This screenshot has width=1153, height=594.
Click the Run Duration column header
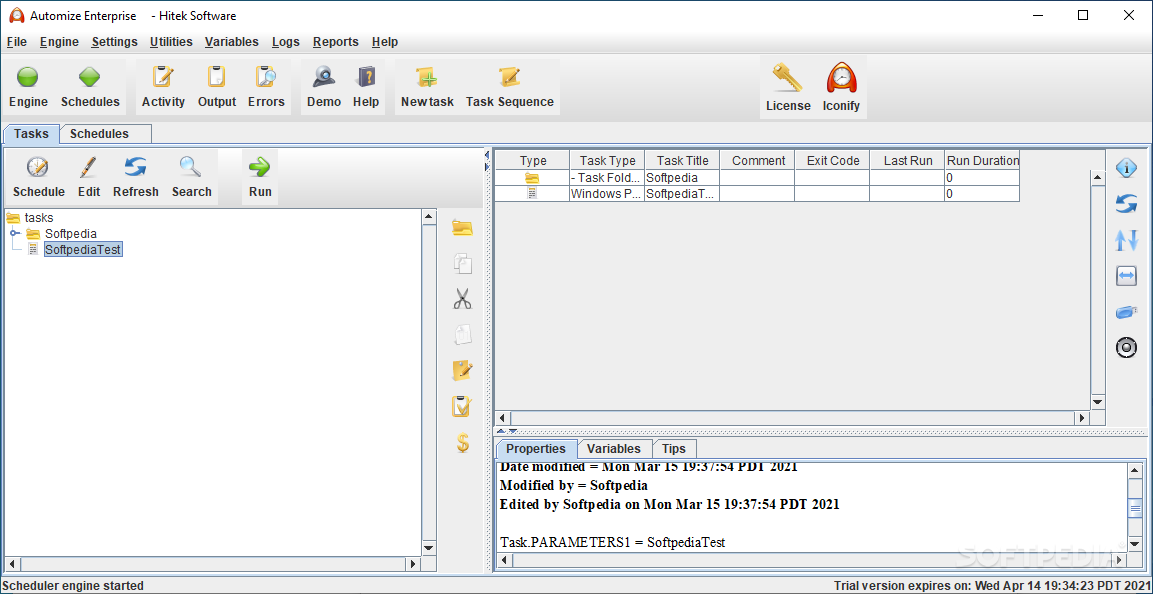coord(982,160)
